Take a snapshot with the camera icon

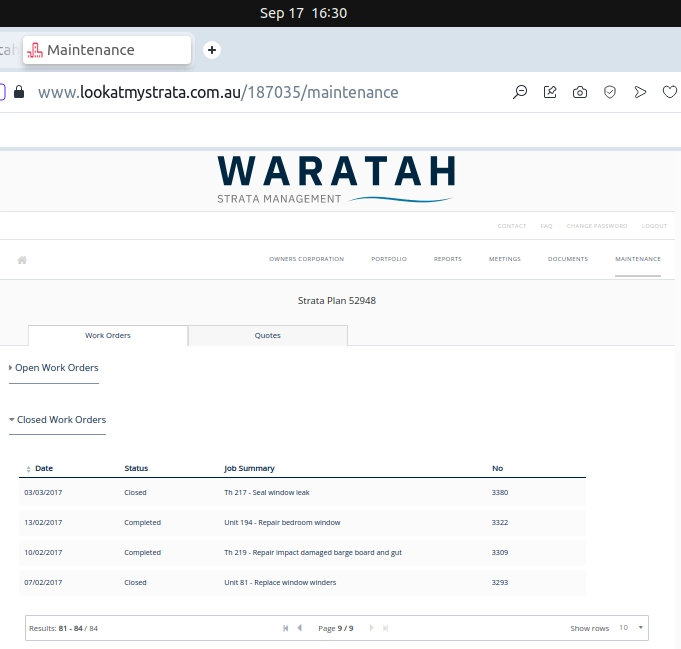point(580,92)
